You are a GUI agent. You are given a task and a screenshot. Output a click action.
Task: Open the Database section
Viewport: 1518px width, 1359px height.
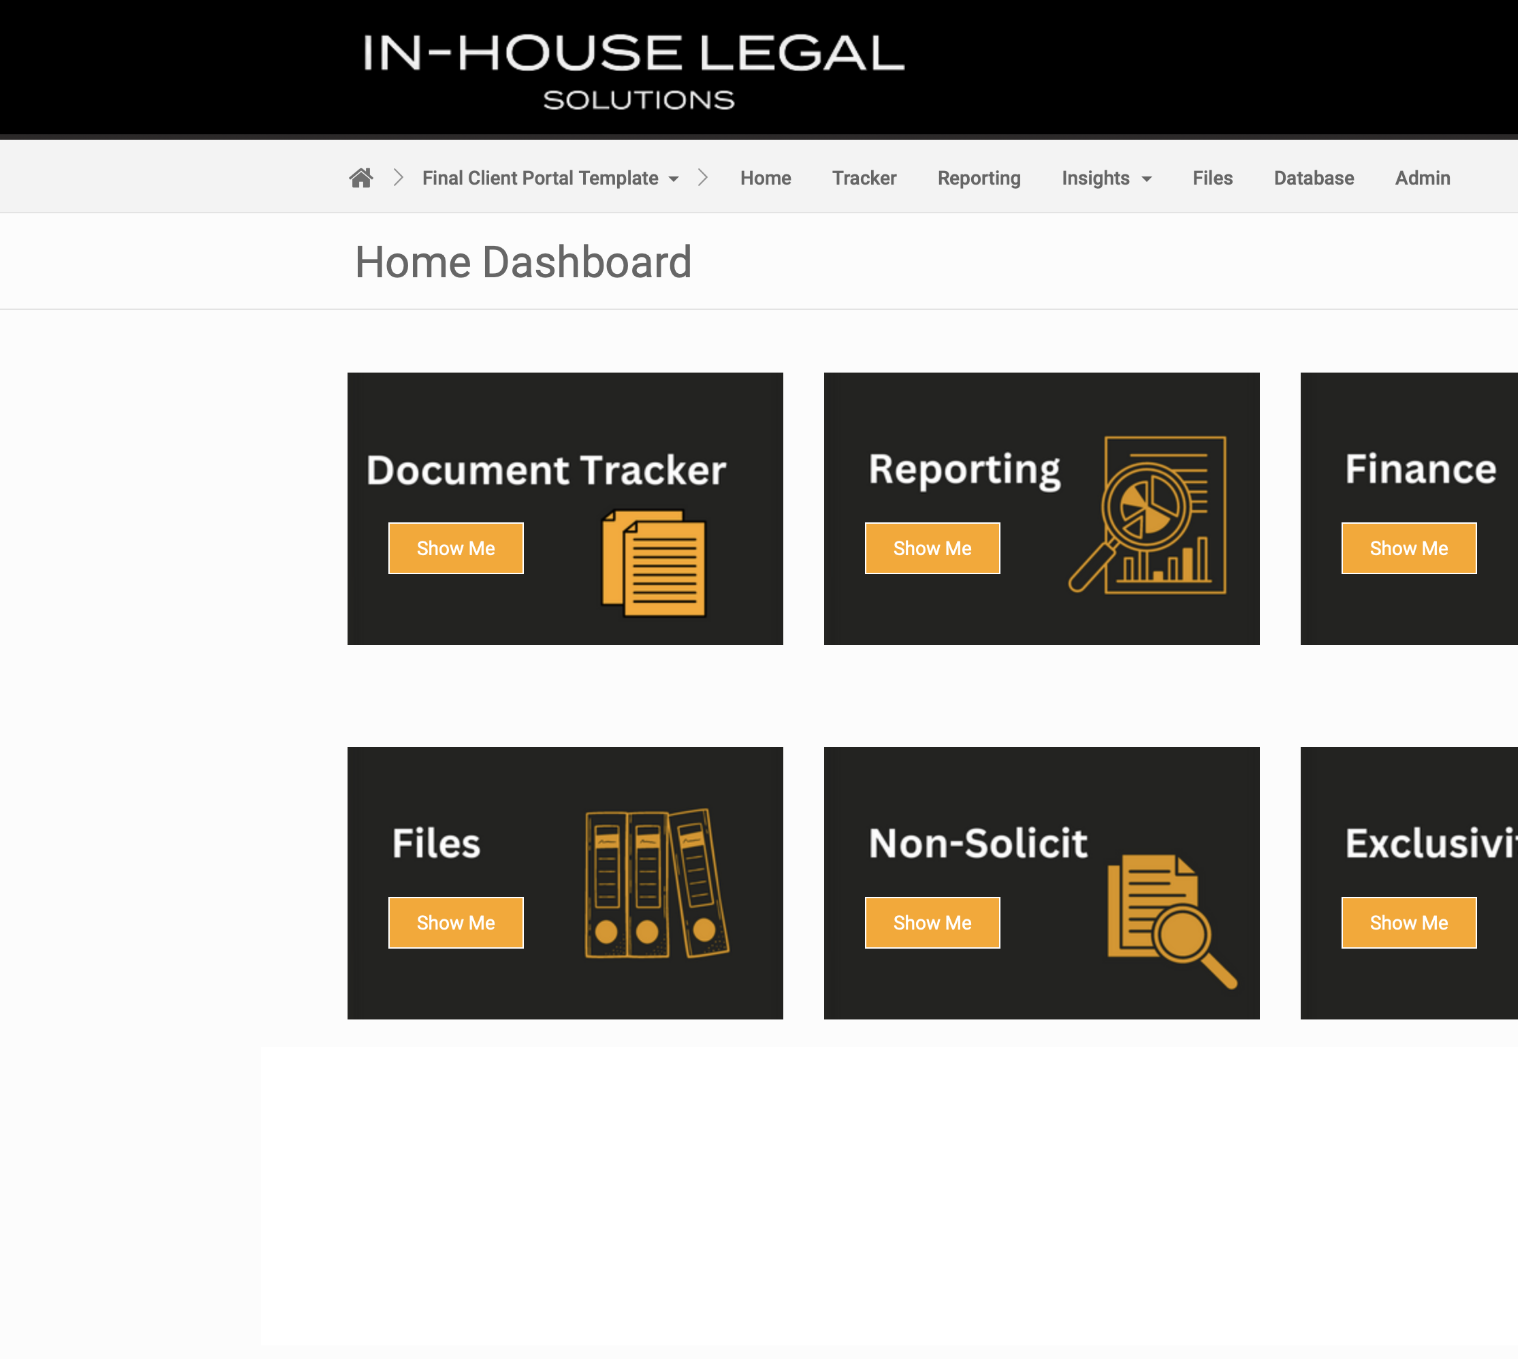click(1313, 178)
